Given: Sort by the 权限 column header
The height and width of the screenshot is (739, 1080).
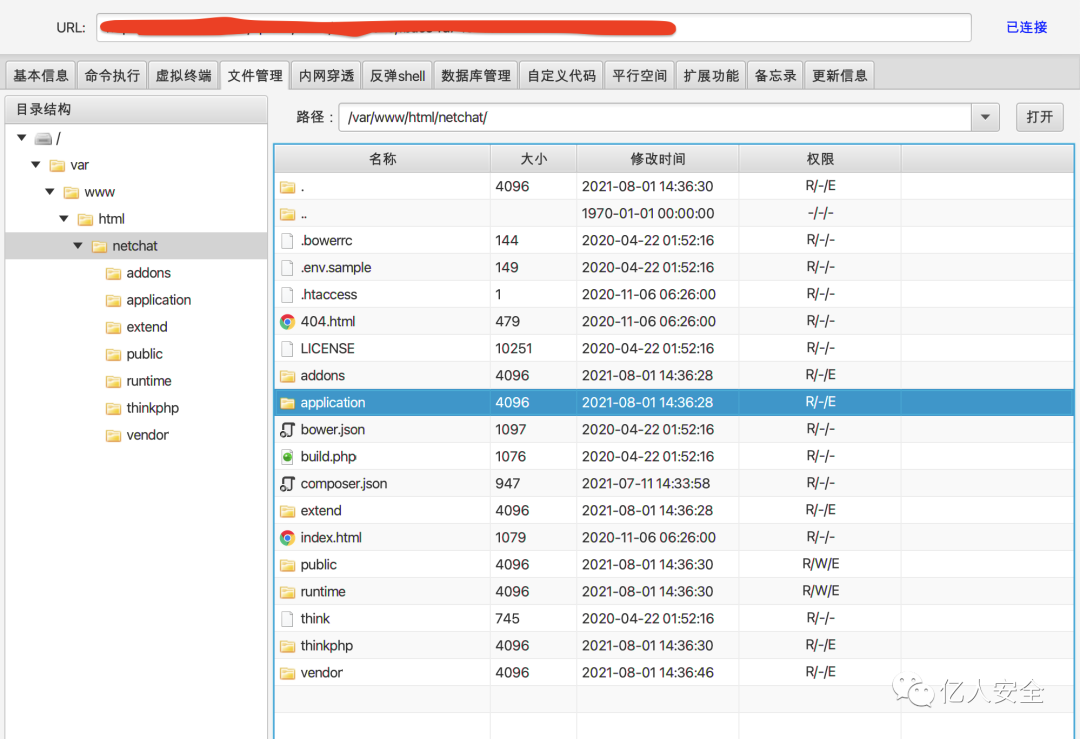Looking at the screenshot, I should (x=820, y=159).
